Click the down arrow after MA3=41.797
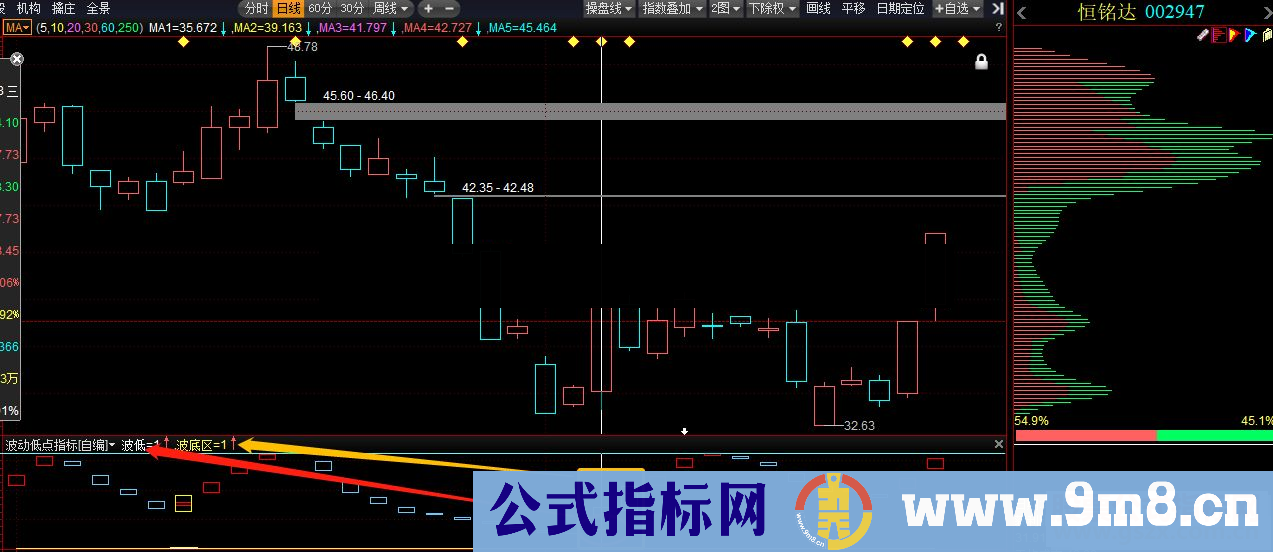The image size is (1273, 552). click(393, 28)
